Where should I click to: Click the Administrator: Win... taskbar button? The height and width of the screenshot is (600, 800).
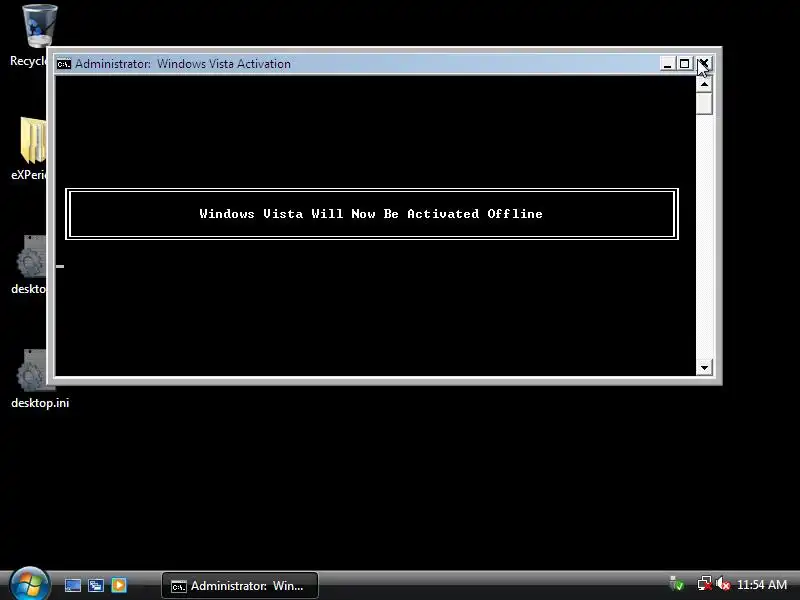coord(240,586)
